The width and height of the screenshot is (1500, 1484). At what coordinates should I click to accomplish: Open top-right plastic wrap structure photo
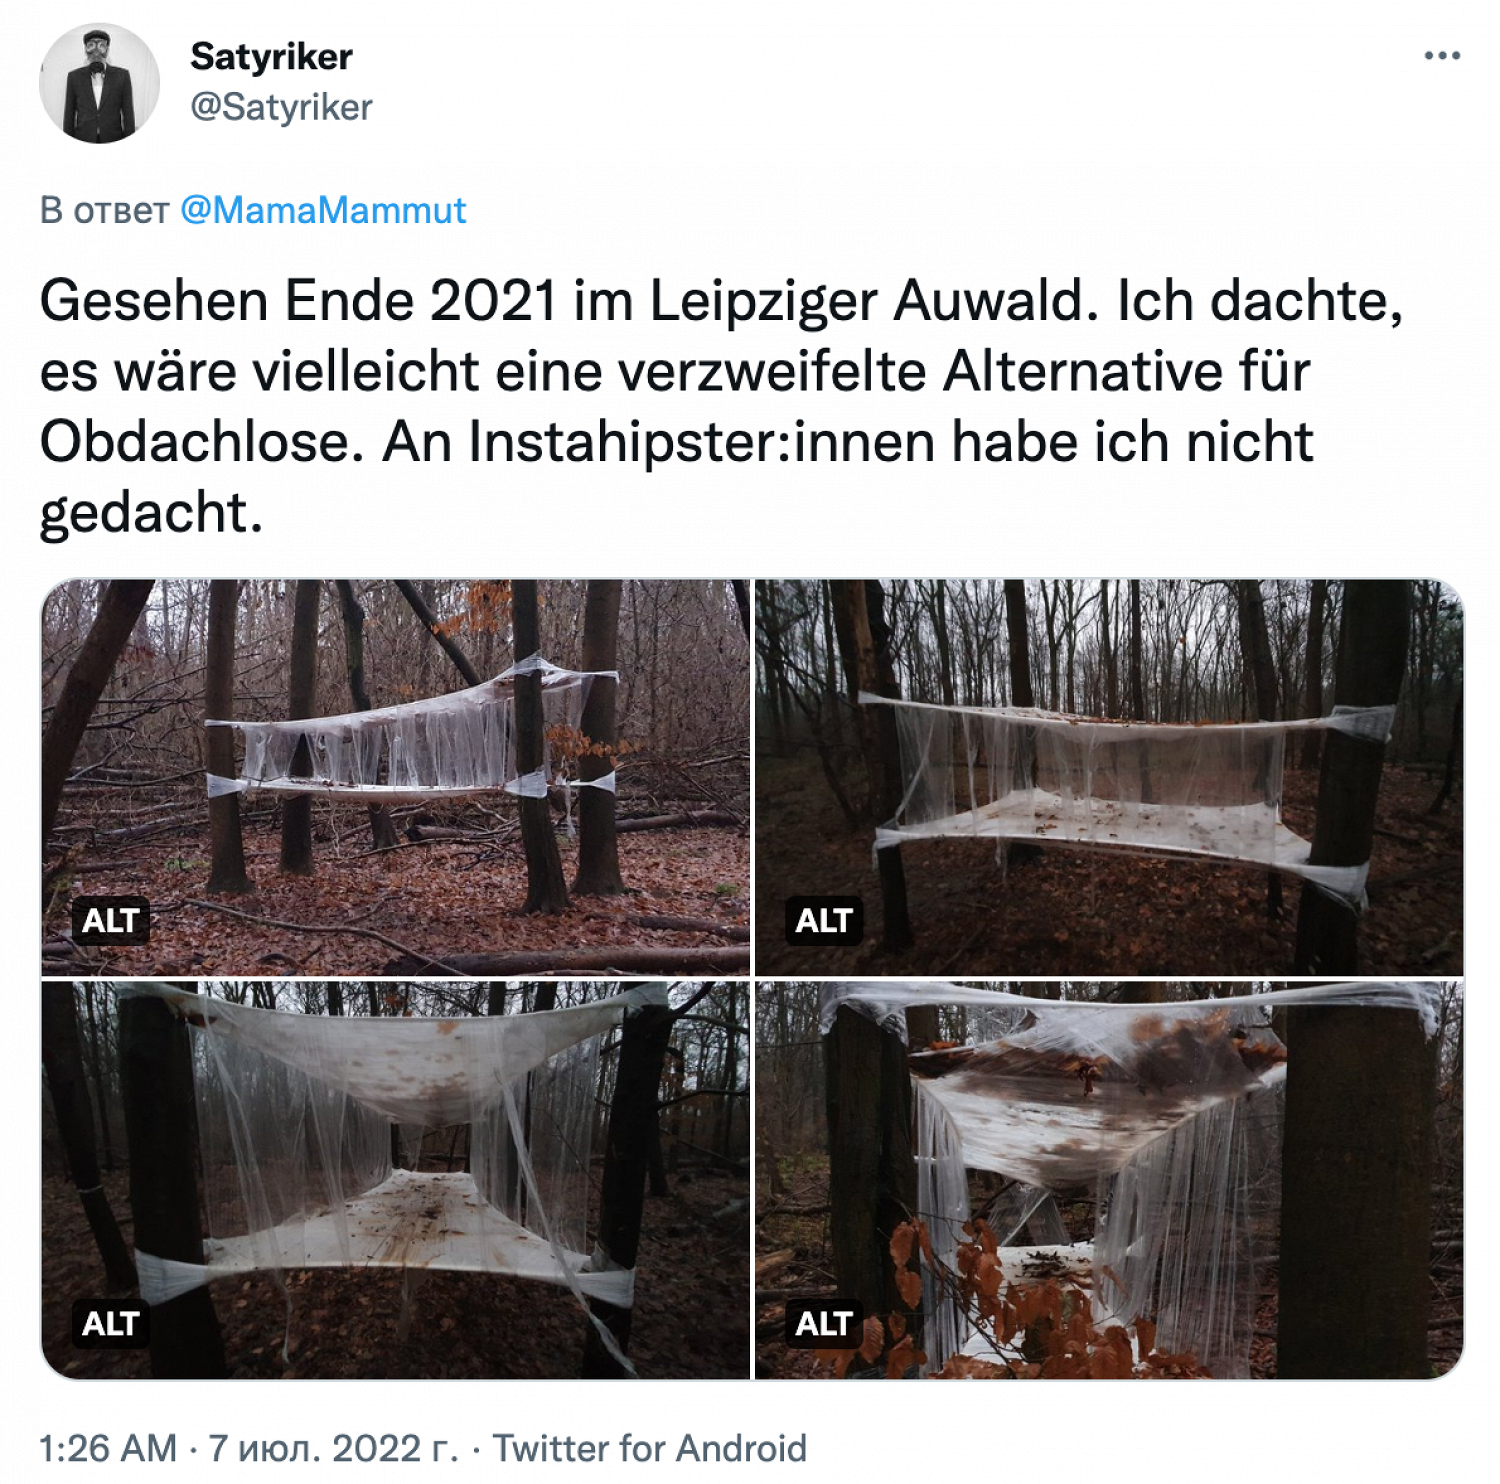coord(1109,777)
